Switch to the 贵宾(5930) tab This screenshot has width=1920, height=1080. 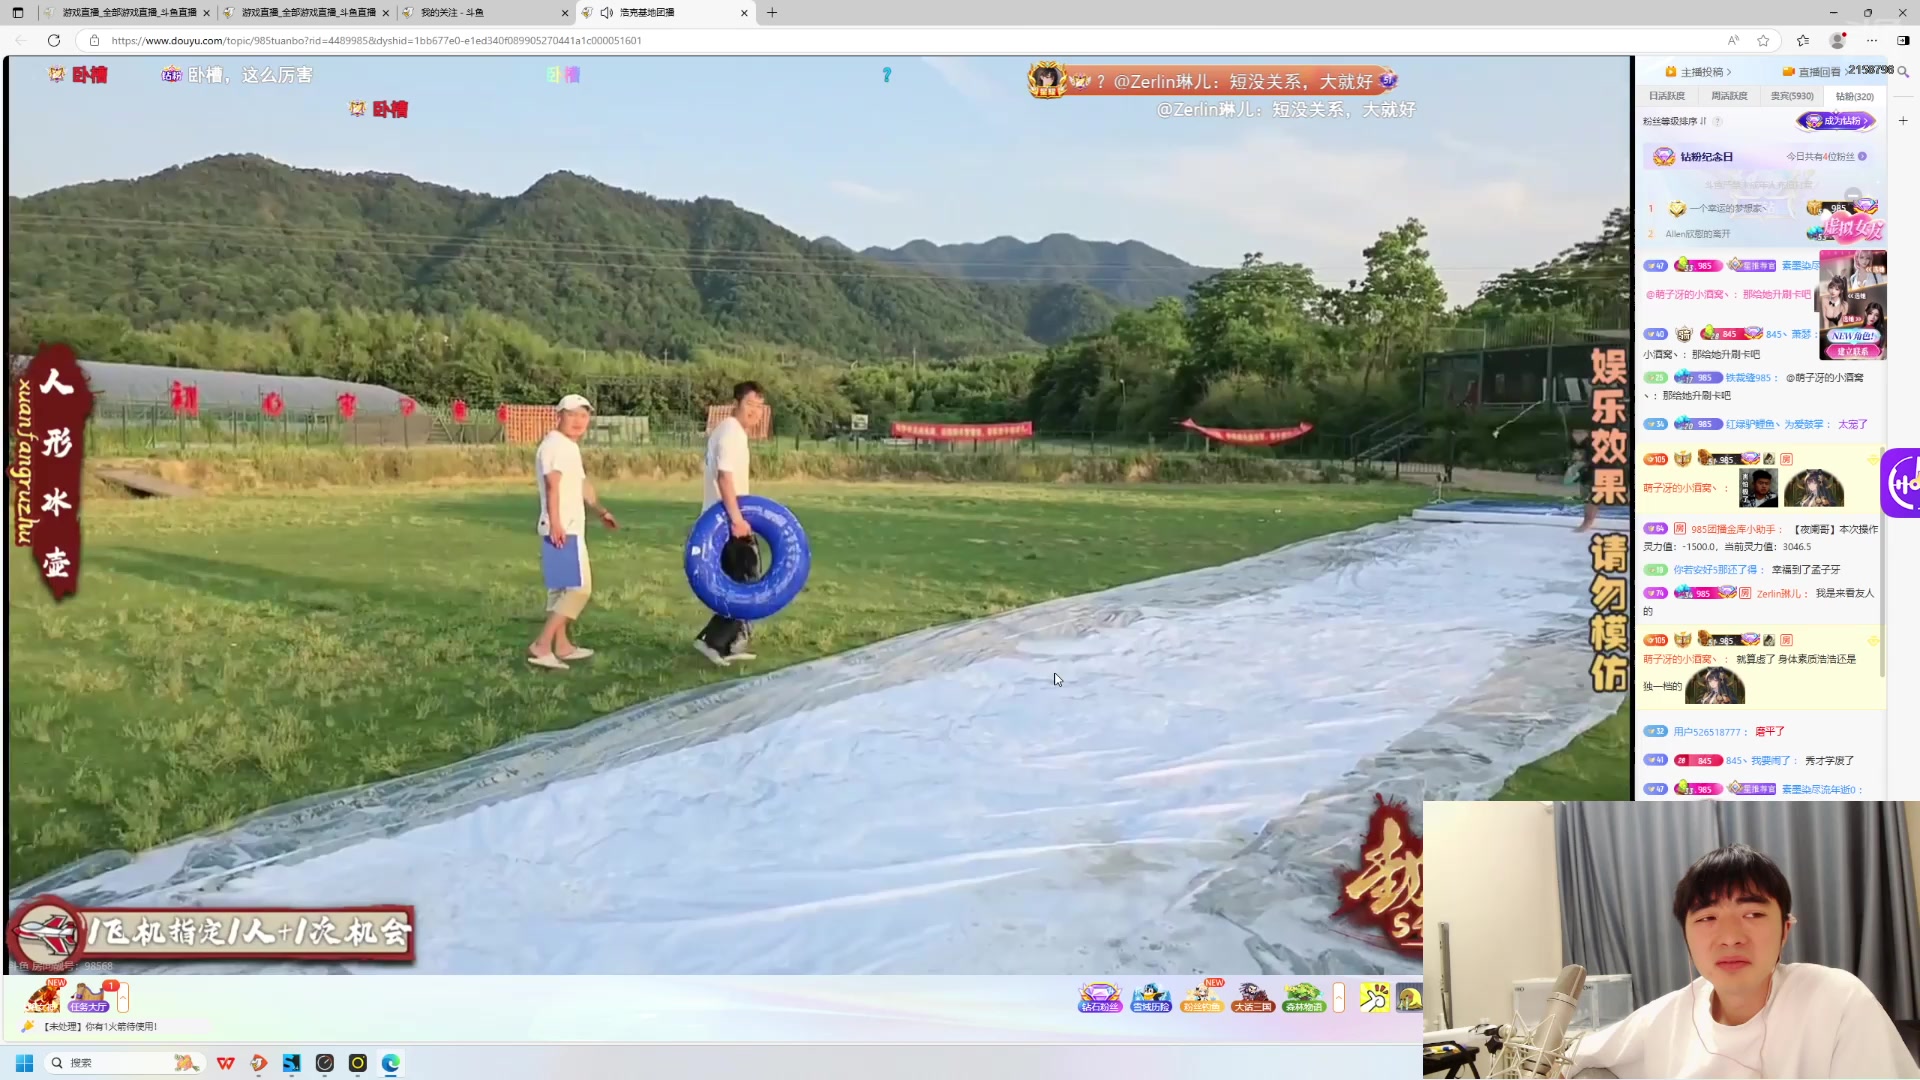[x=1792, y=96]
